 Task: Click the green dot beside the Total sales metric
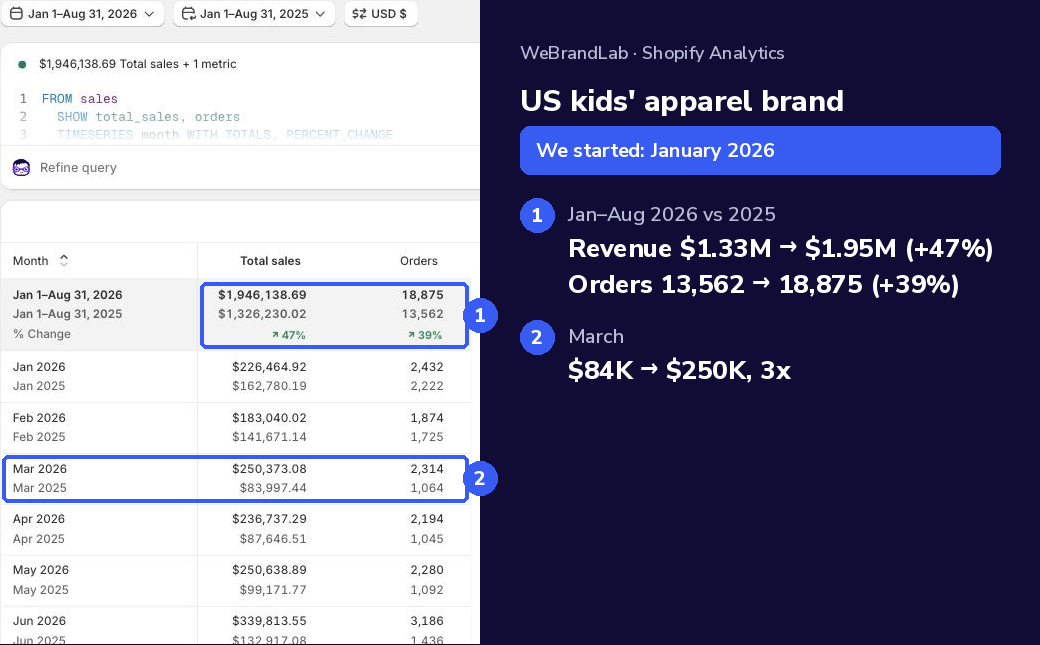pos(22,64)
